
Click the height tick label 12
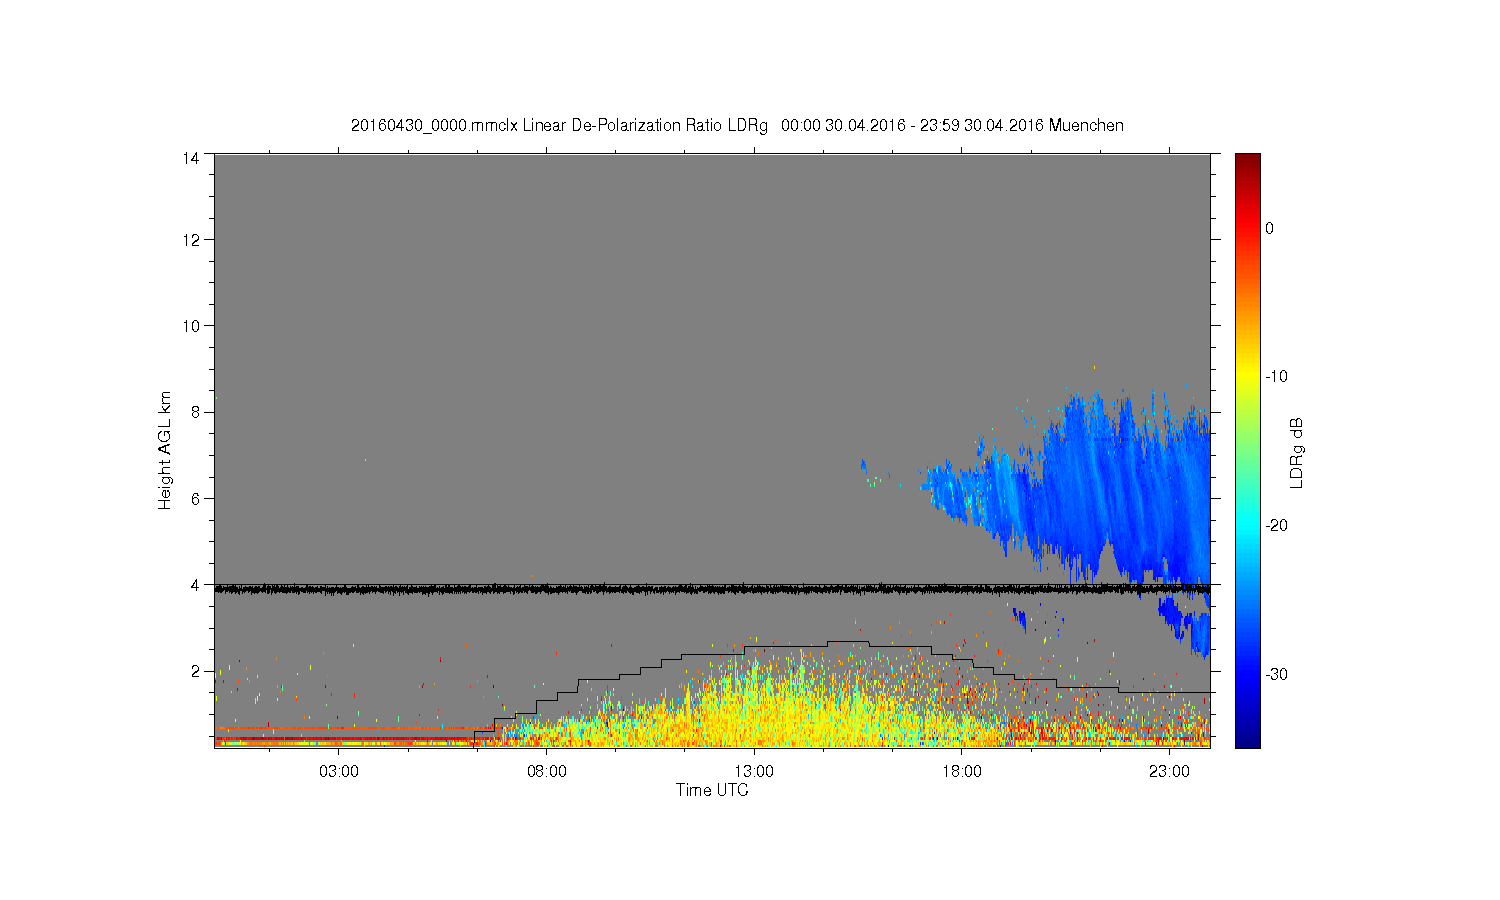[x=191, y=240]
